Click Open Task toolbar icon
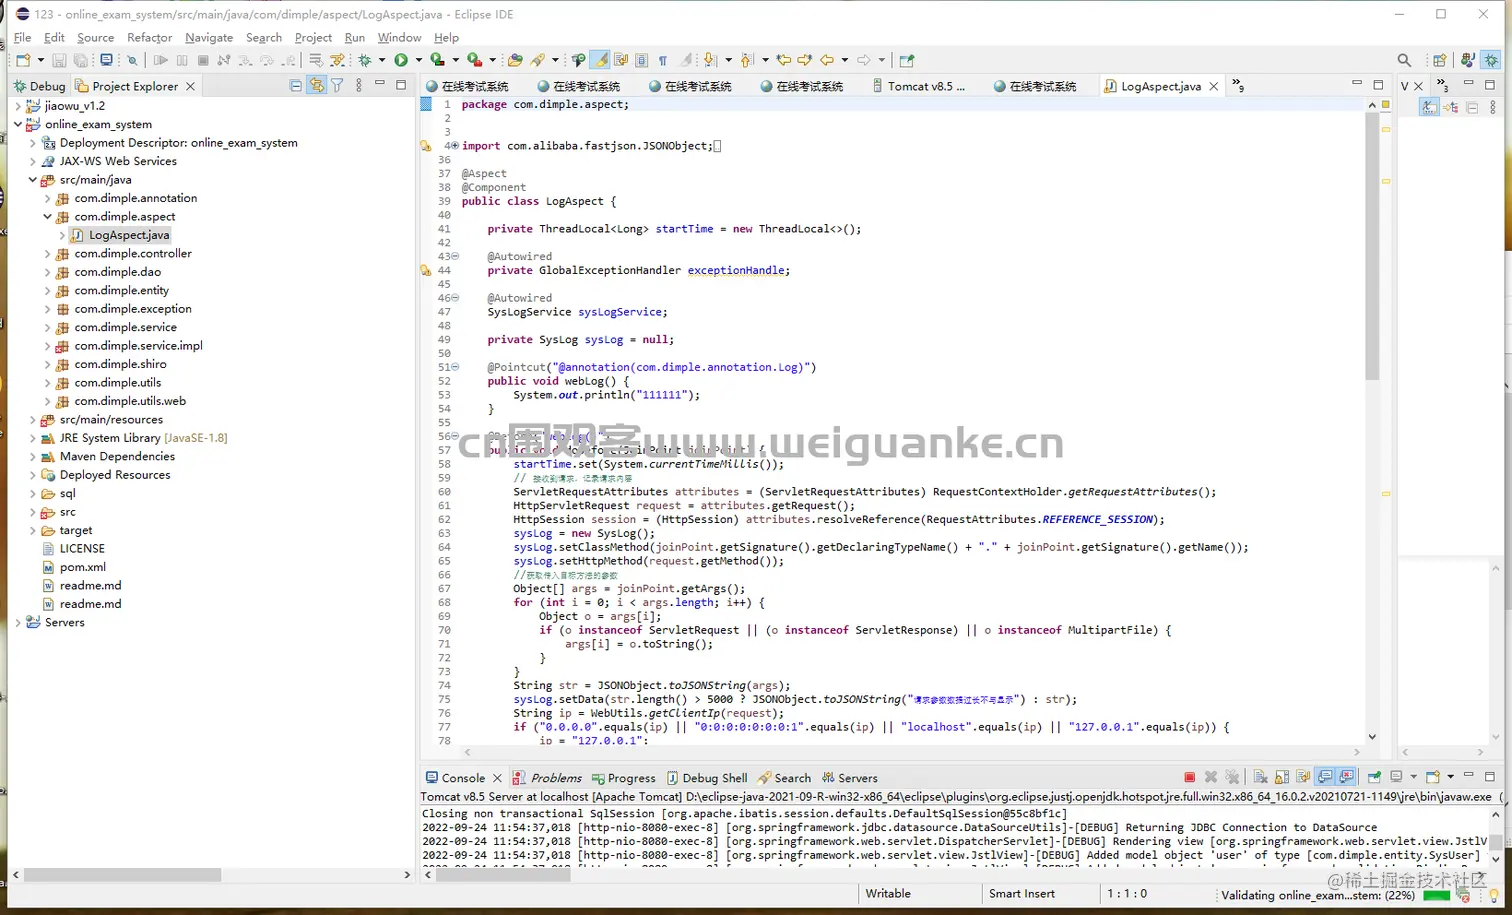The height and width of the screenshot is (915, 1512). [x=538, y=60]
